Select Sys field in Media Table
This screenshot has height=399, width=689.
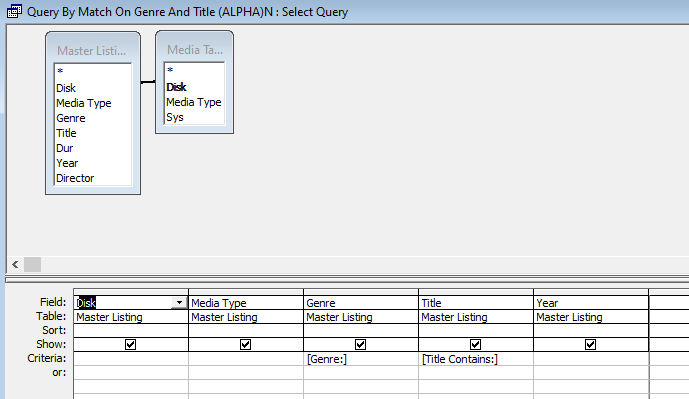tap(174, 117)
